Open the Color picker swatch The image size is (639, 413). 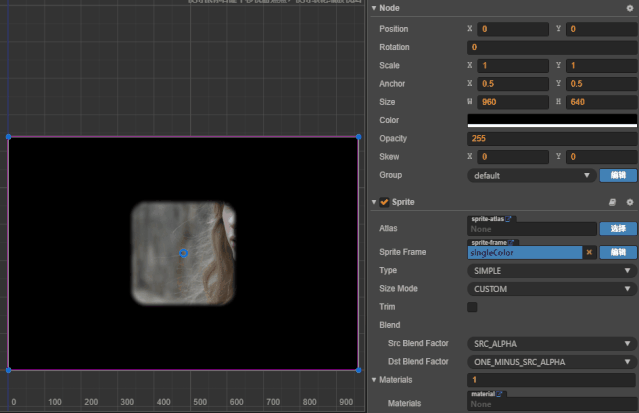[552, 121]
